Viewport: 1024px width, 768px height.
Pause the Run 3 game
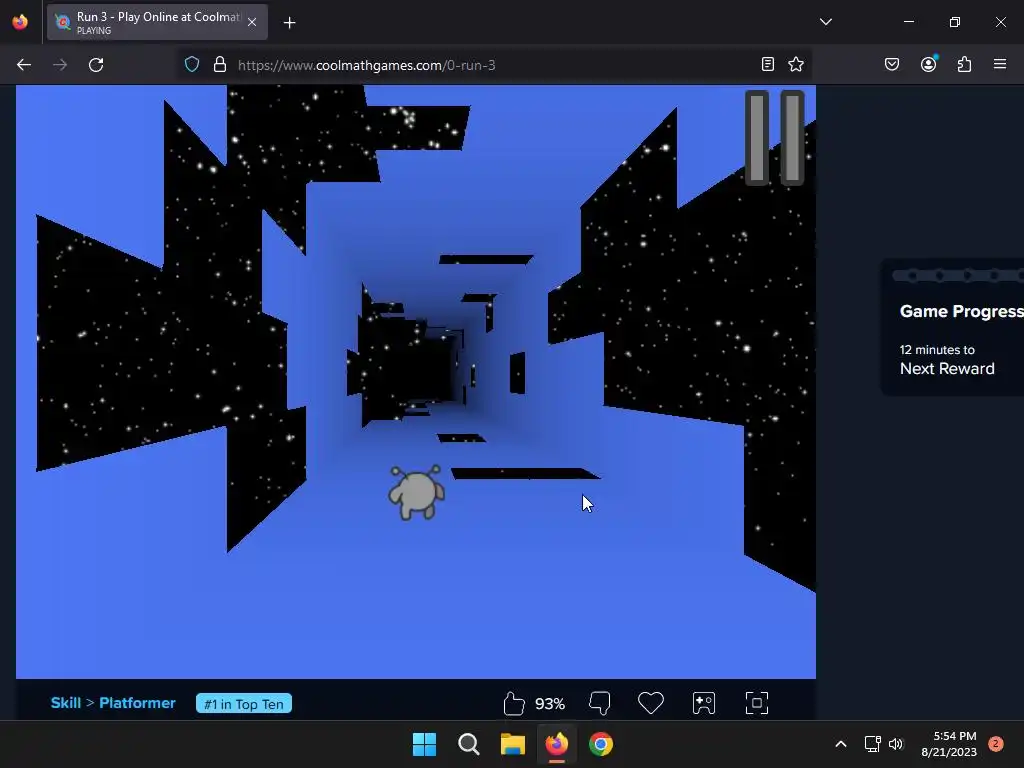(x=775, y=138)
